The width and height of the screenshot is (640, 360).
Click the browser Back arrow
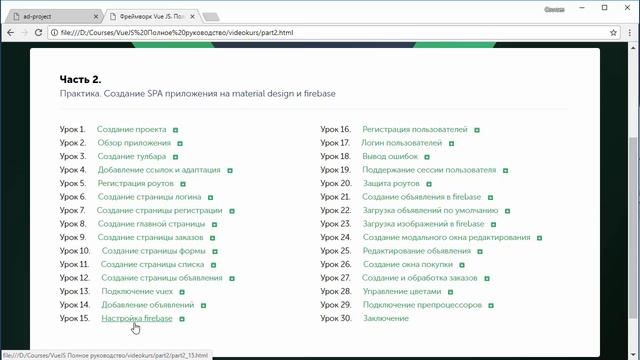pos(11,33)
